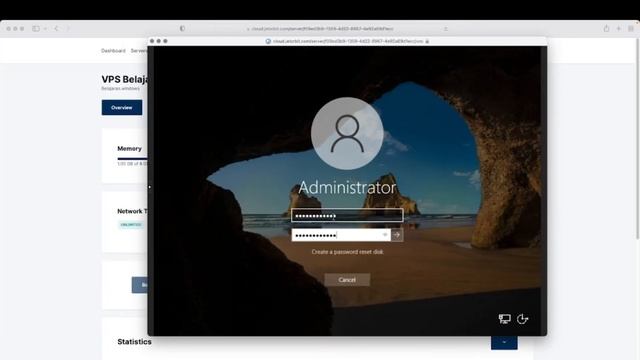The width and height of the screenshot is (640, 360).
Task: Show the tab overview in the rear Safari window
Action: coord(631,29)
